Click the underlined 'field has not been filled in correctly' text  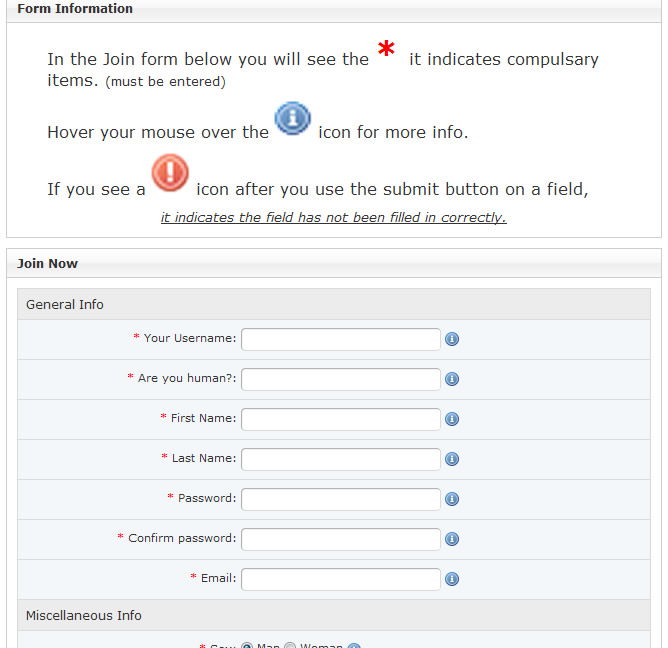(x=333, y=218)
